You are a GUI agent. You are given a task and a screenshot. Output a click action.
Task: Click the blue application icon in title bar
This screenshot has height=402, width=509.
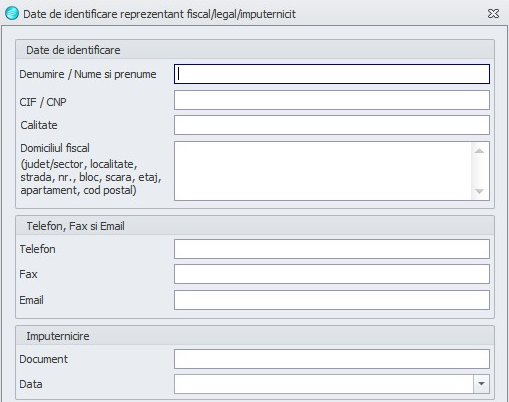(12, 14)
